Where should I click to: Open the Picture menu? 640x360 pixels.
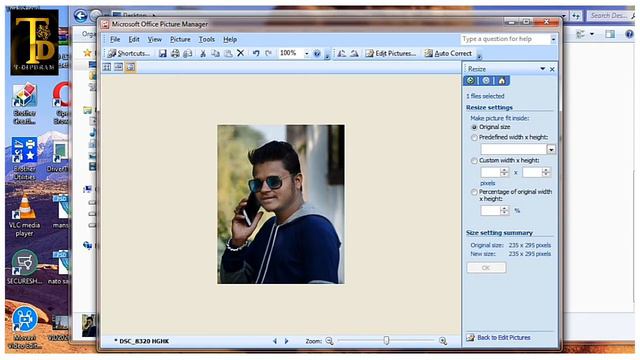click(180, 40)
